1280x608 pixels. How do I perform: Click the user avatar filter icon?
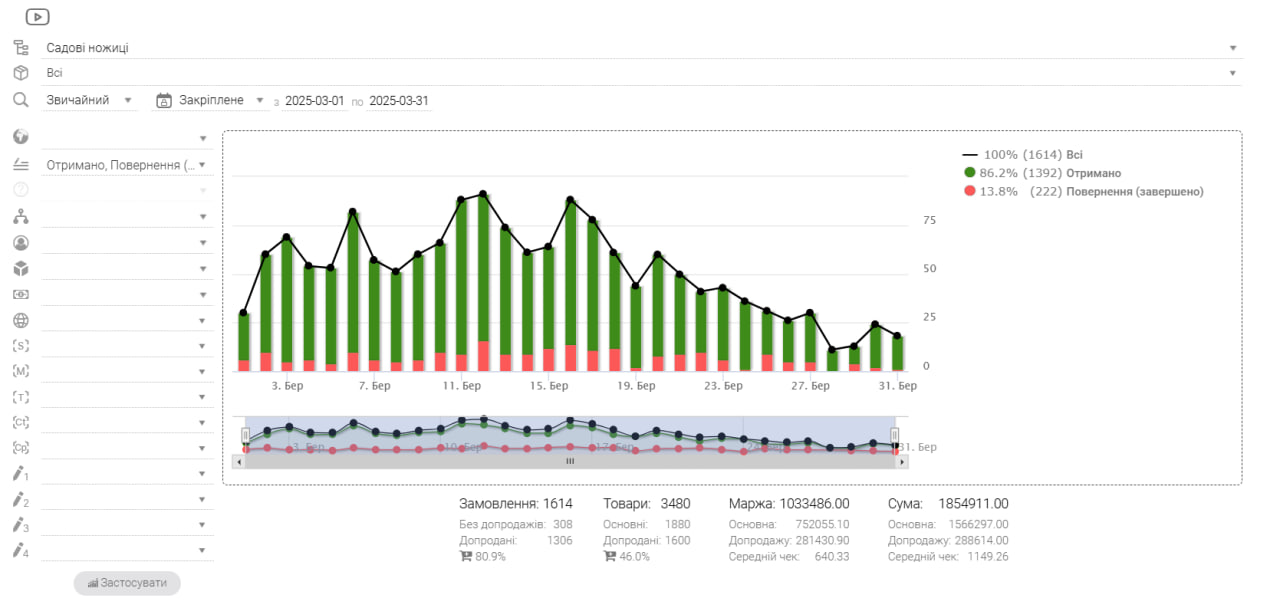[x=21, y=242]
